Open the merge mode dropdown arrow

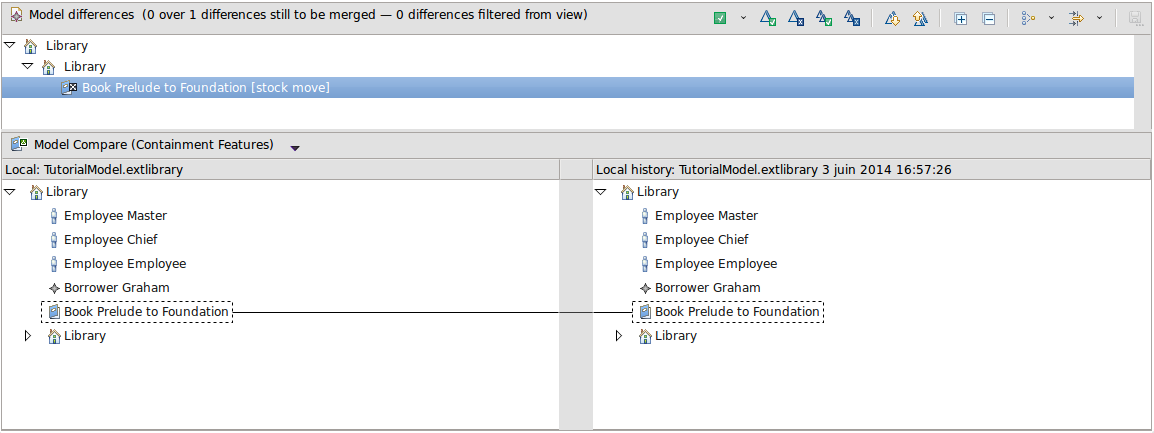(x=743, y=18)
